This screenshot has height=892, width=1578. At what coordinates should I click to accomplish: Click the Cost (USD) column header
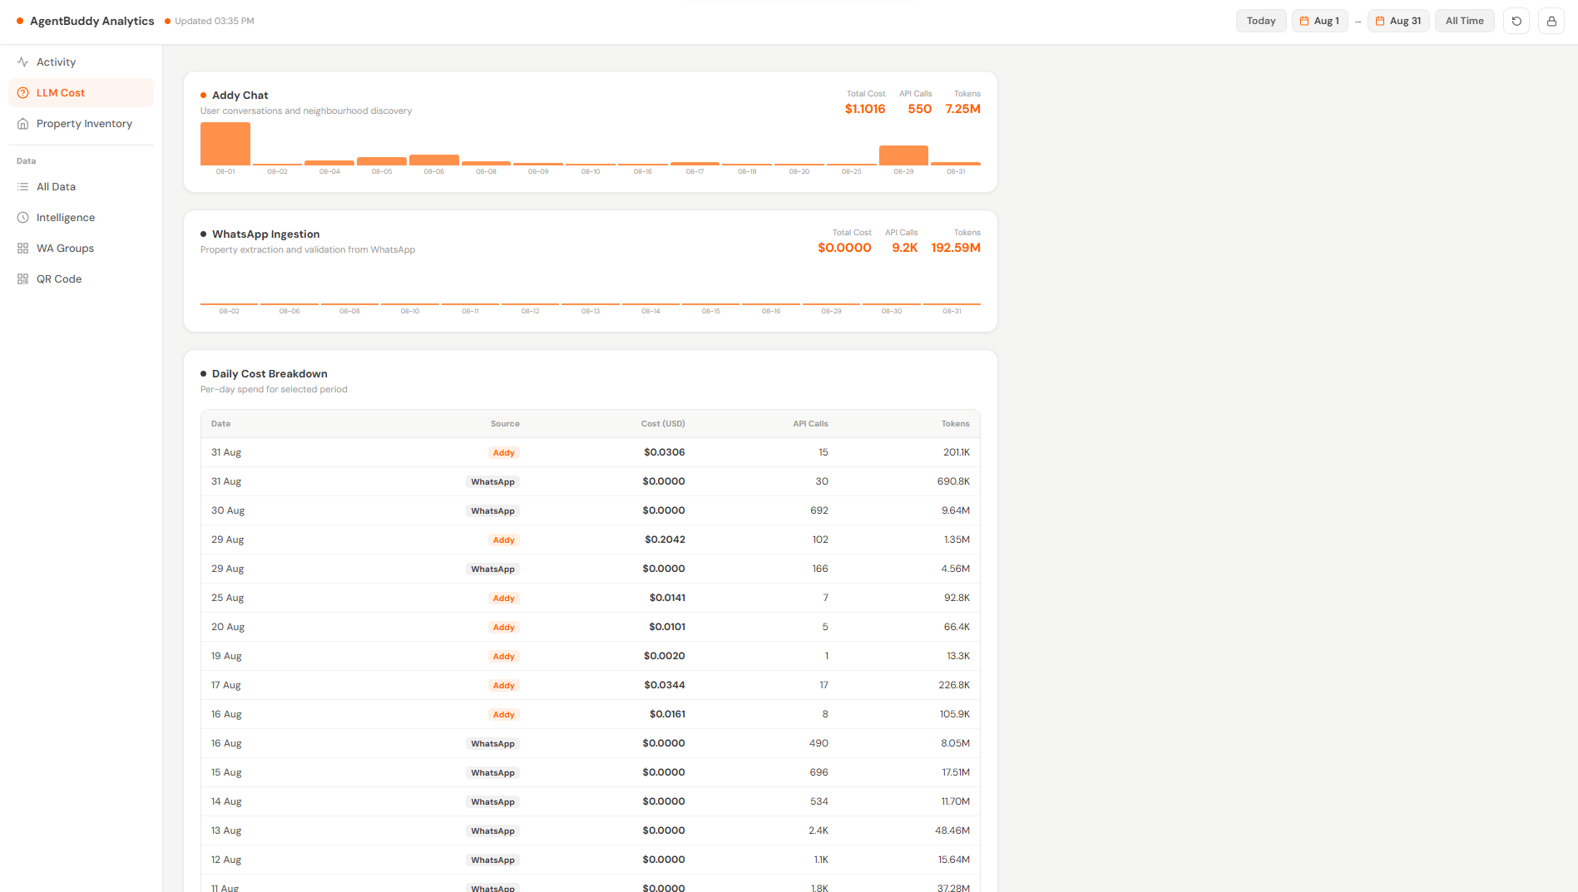(663, 424)
